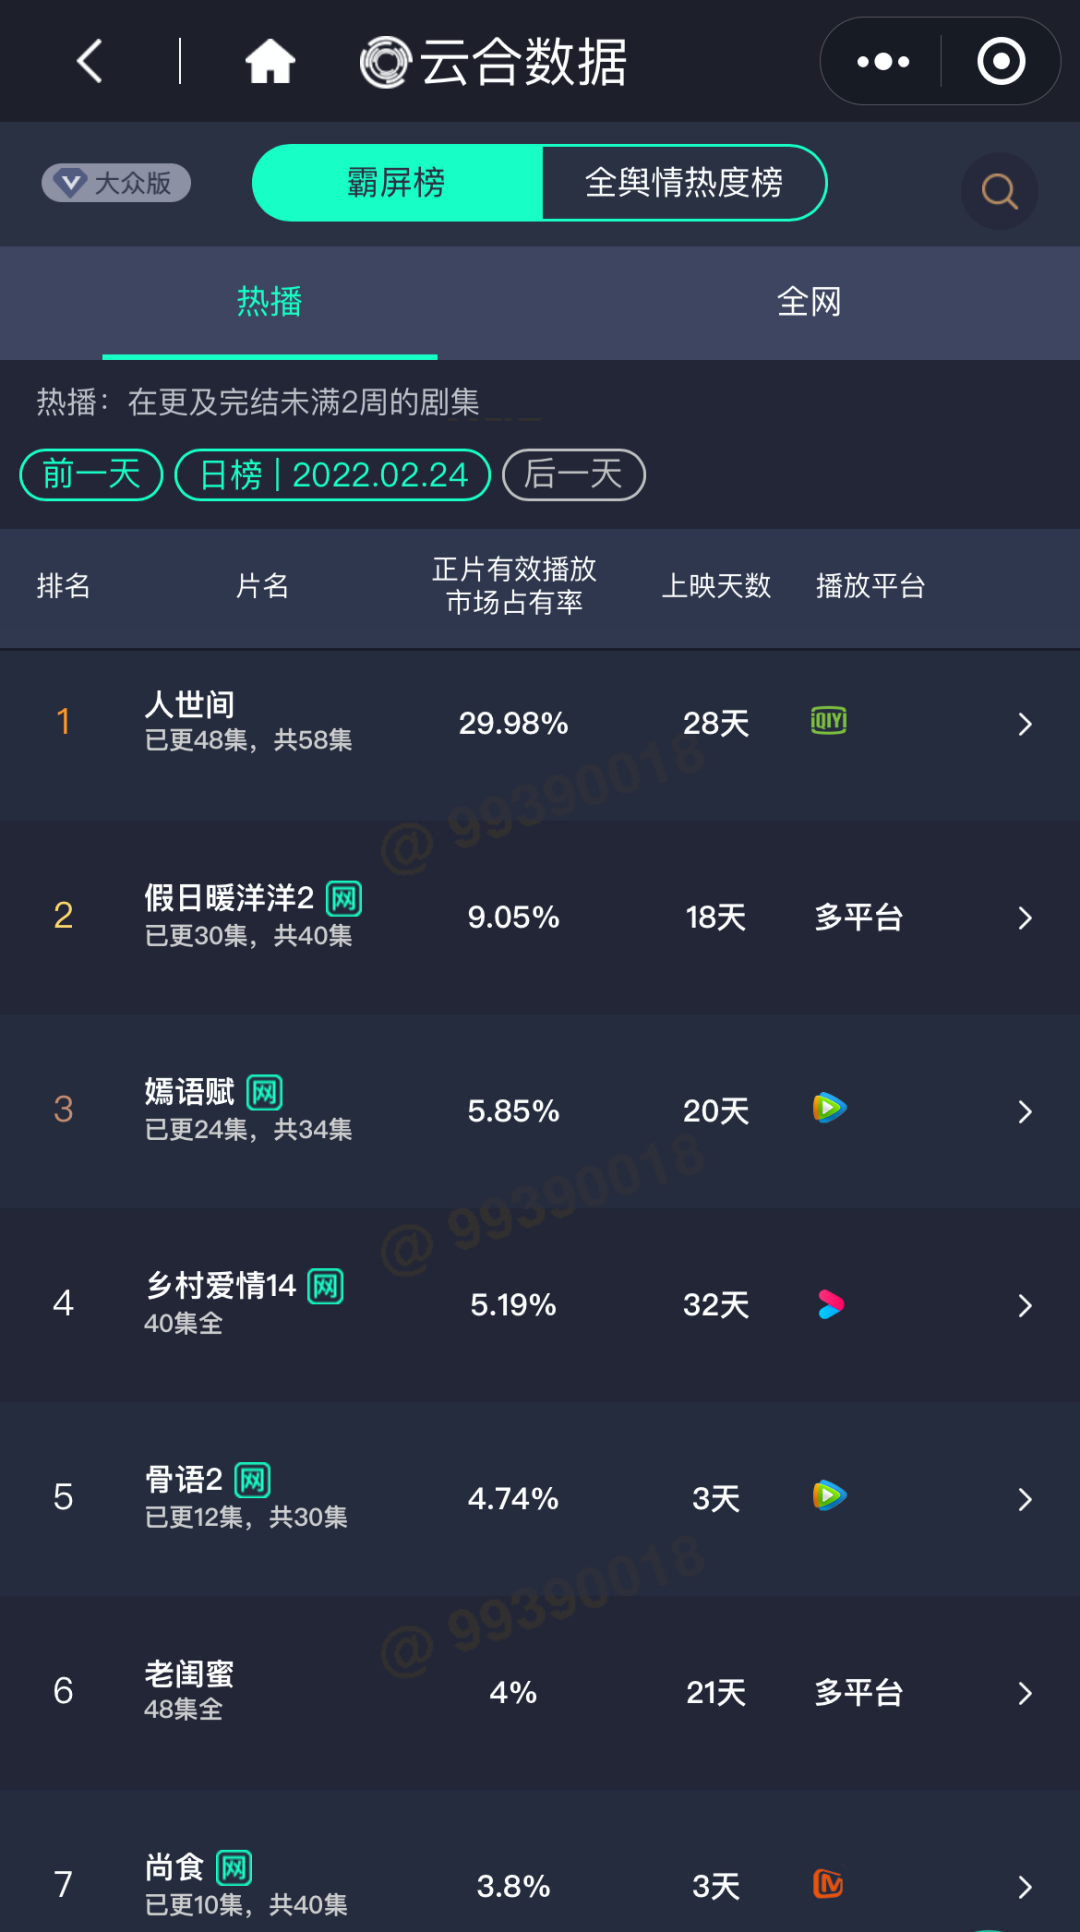This screenshot has width=1080, height=1932.
Task: Tap the back arrow icon
Action: click(x=90, y=62)
